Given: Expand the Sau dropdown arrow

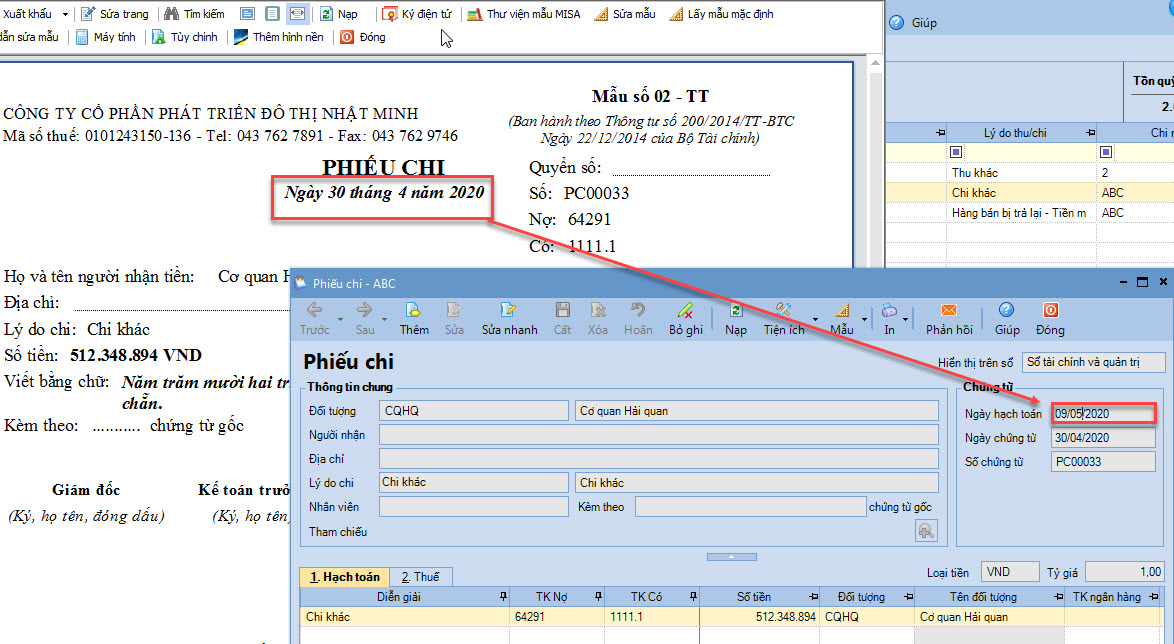Looking at the screenshot, I should [x=384, y=320].
